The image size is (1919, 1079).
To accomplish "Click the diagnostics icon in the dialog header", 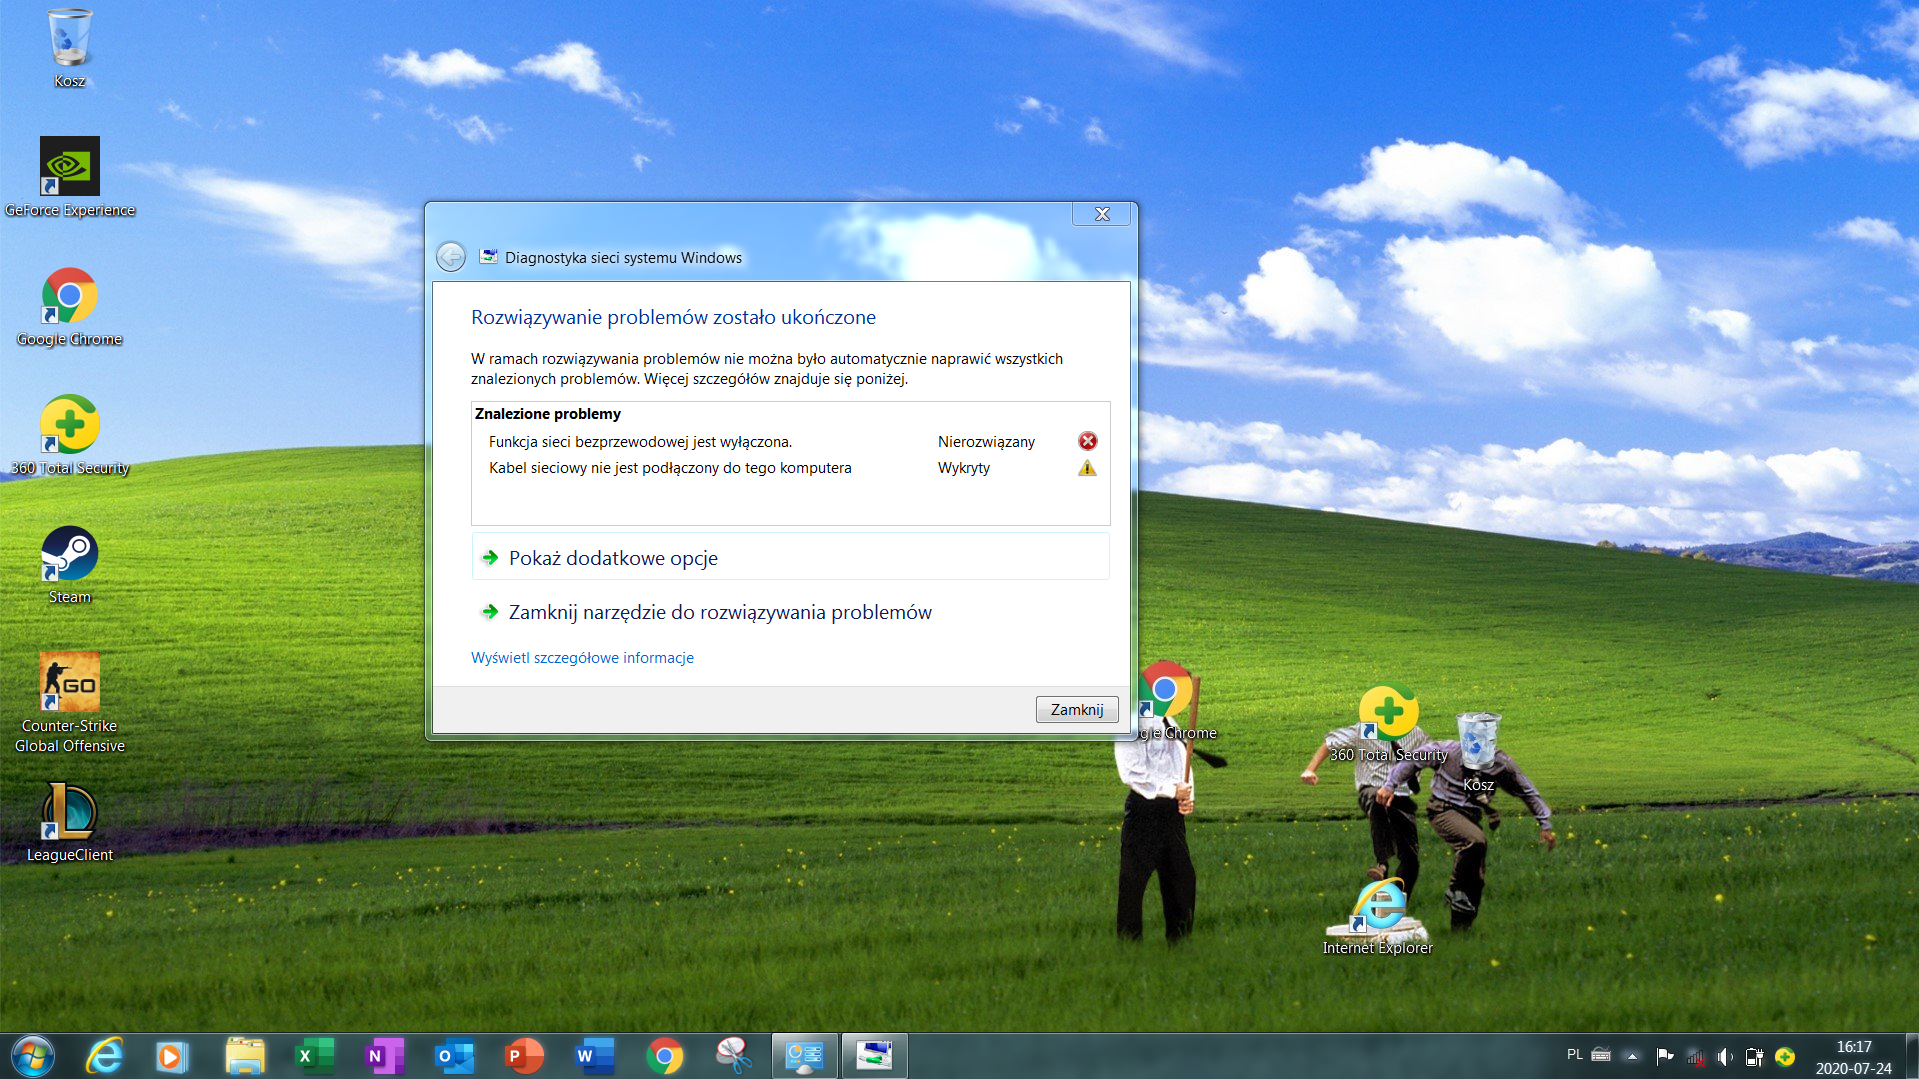I will click(x=488, y=257).
